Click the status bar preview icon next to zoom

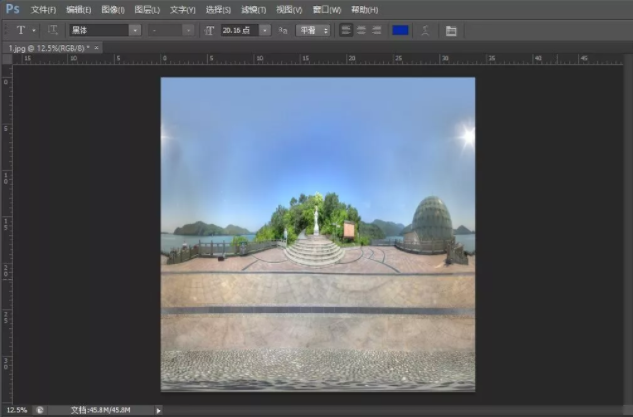point(40,410)
